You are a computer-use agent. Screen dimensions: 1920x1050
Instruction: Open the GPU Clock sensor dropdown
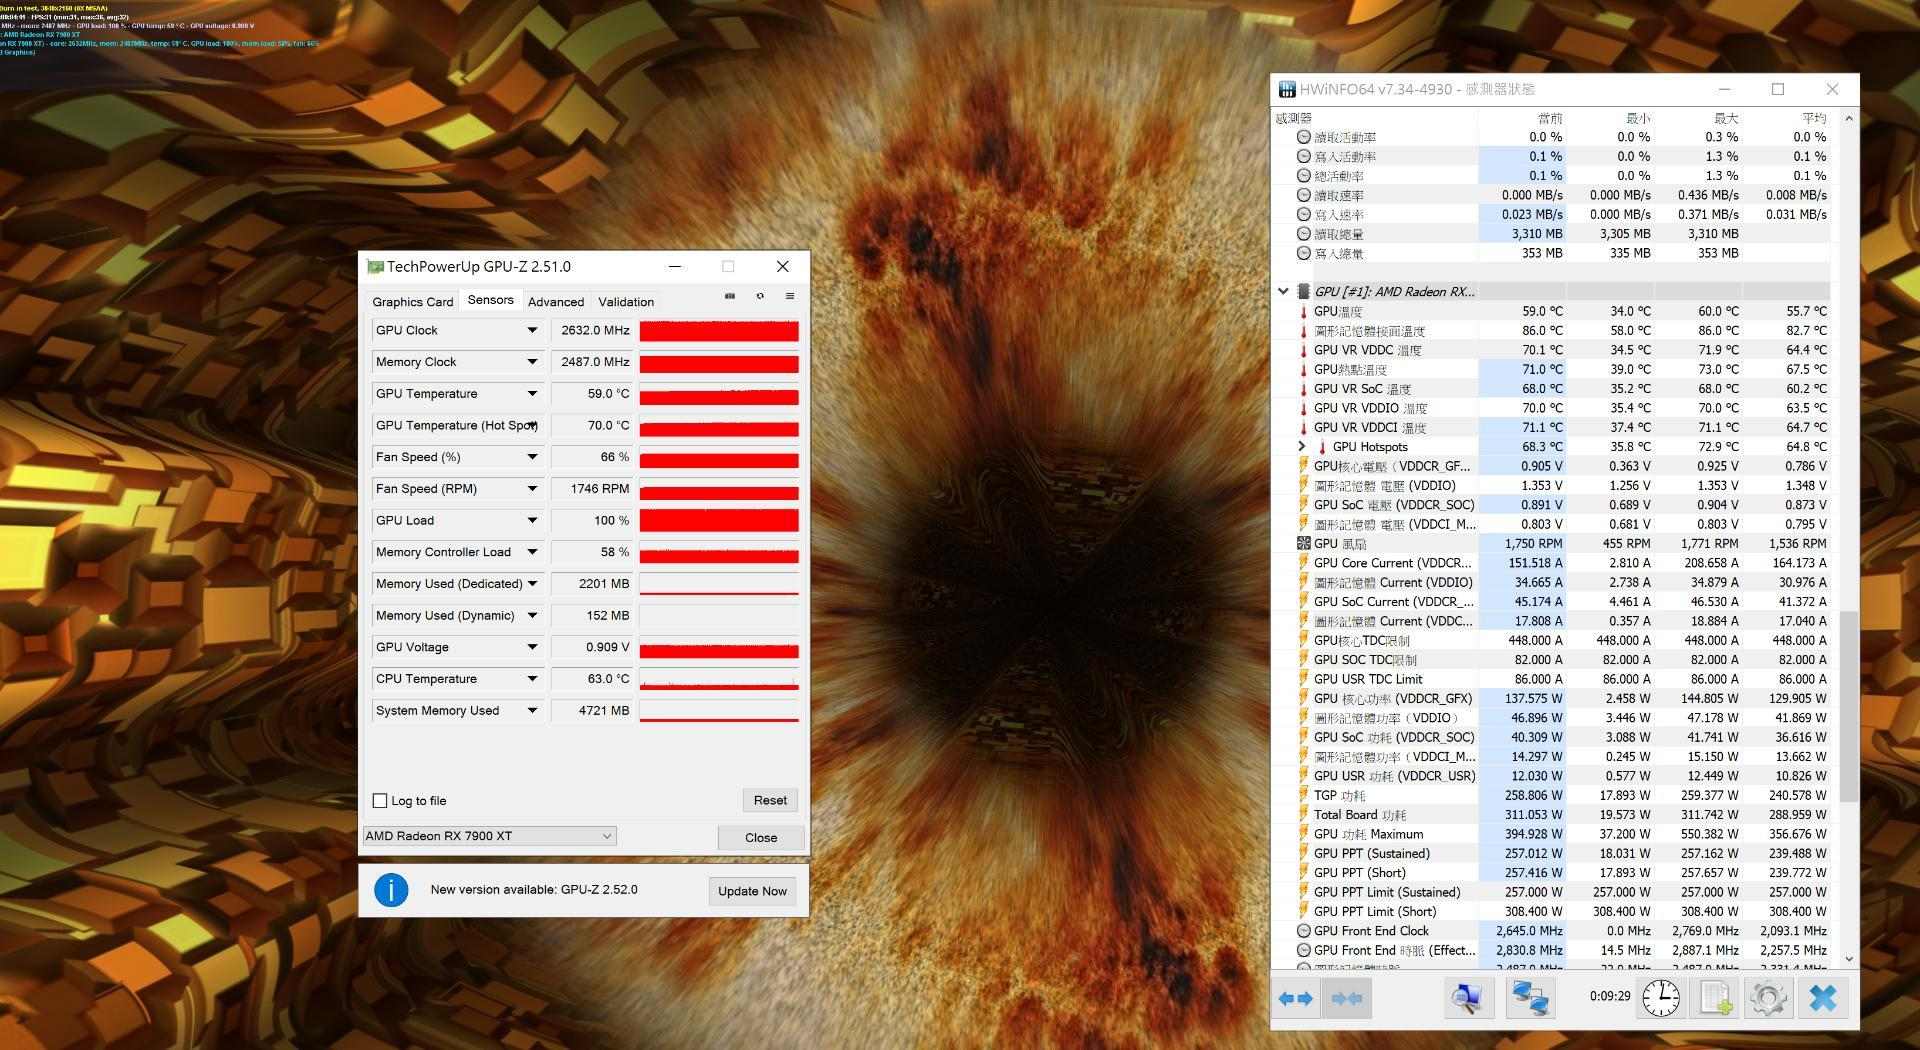coord(533,330)
